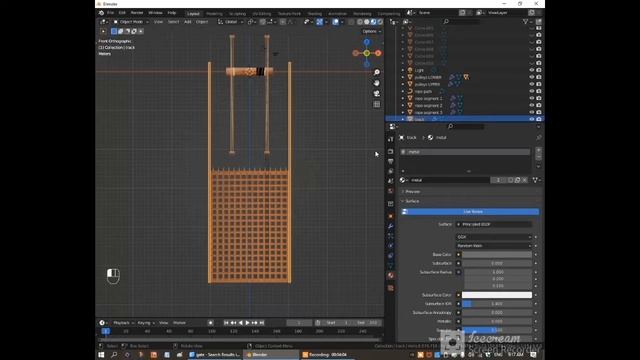Expand the Preview panel

pos(412,191)
